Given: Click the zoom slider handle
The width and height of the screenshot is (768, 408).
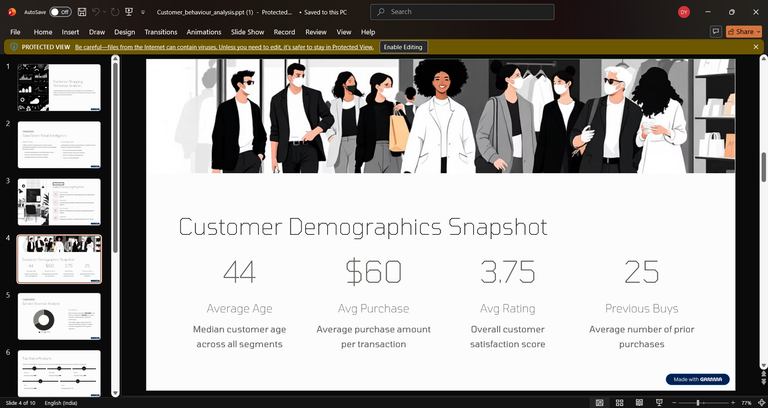Looking at the screenshot, I should point(697,403).
